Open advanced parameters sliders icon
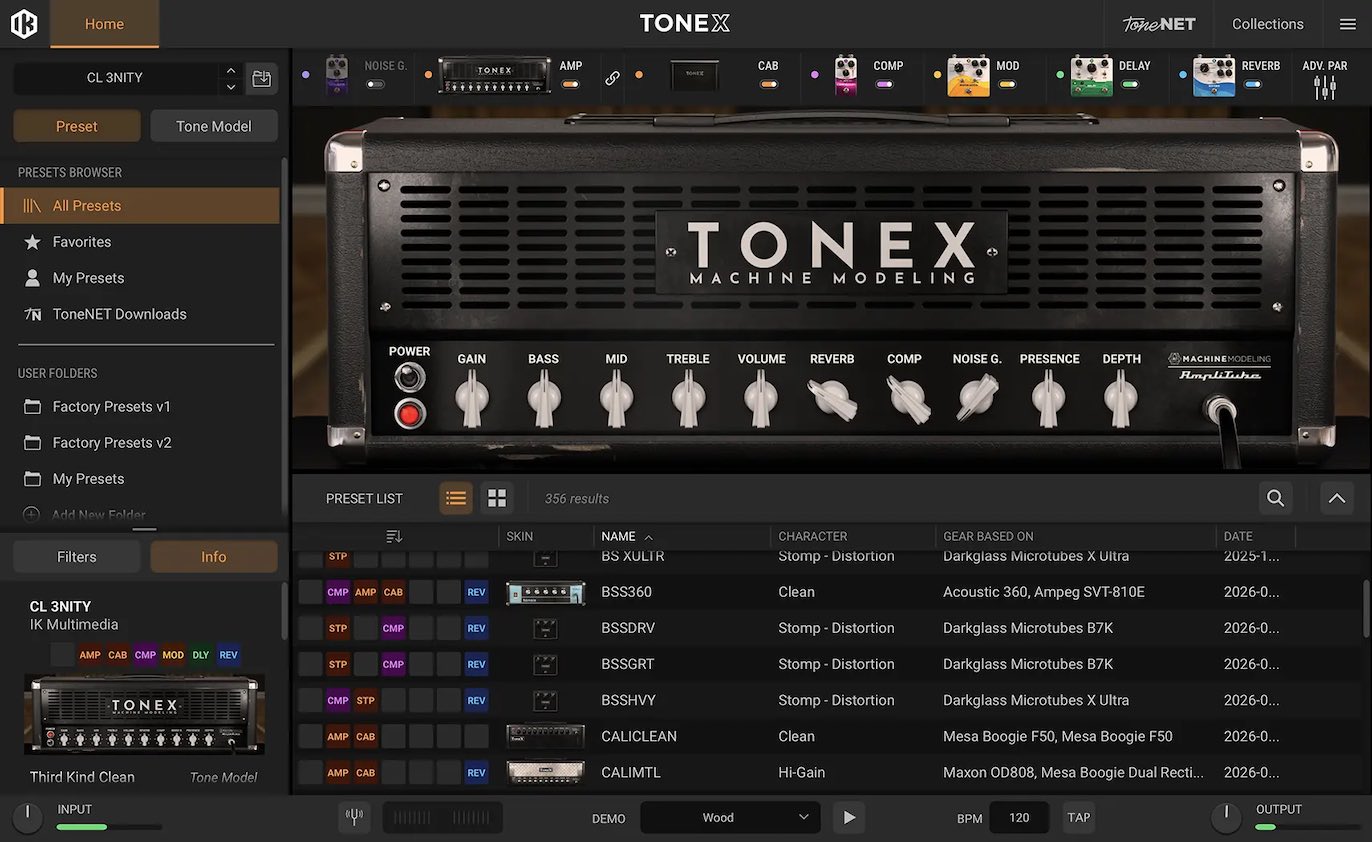The width and height of the screenshot is (1372, 842). (1325, 88)
